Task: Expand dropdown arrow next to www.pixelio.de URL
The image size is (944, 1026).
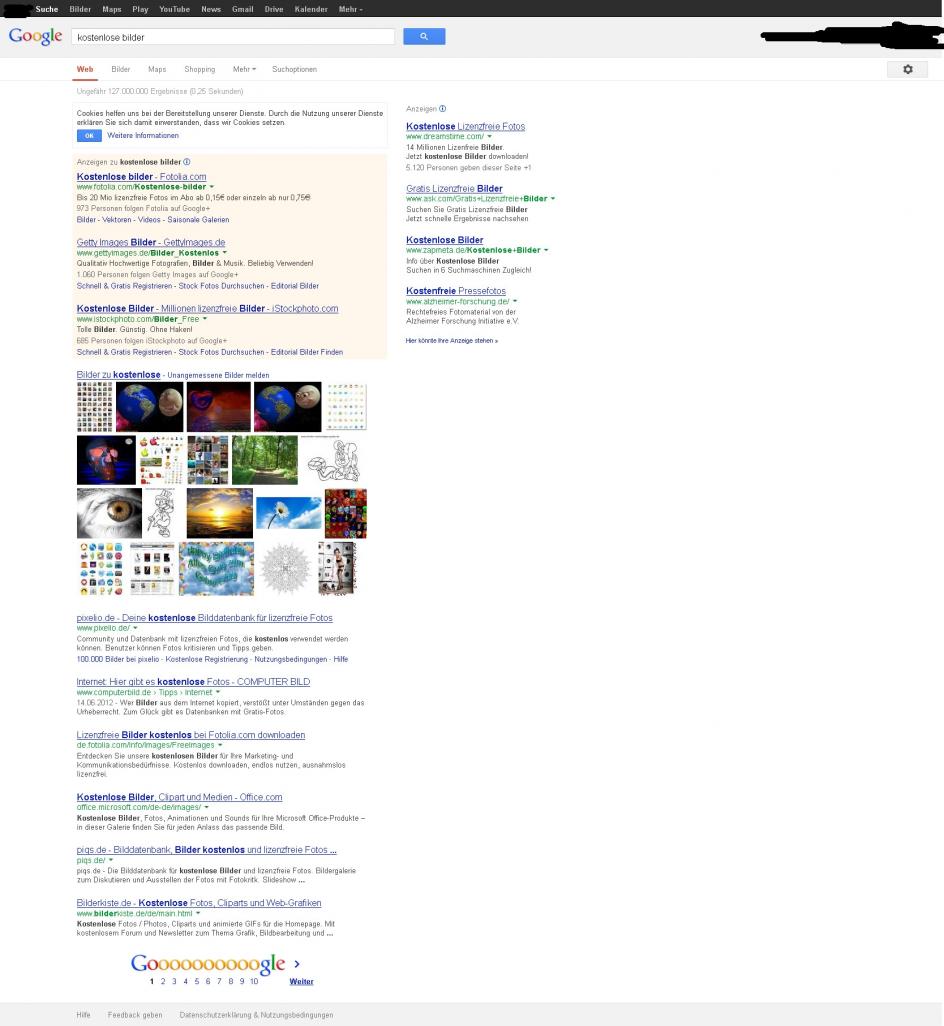Action: pos(135,628)
